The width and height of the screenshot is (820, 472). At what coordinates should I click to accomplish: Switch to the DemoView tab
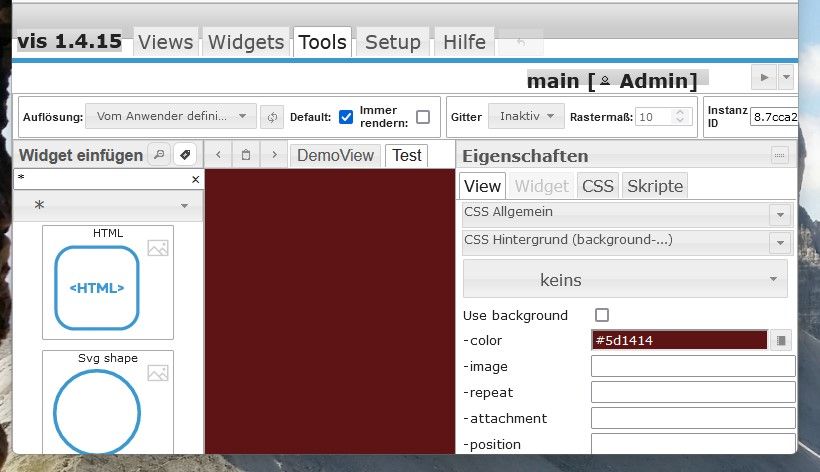coord(335,155)
